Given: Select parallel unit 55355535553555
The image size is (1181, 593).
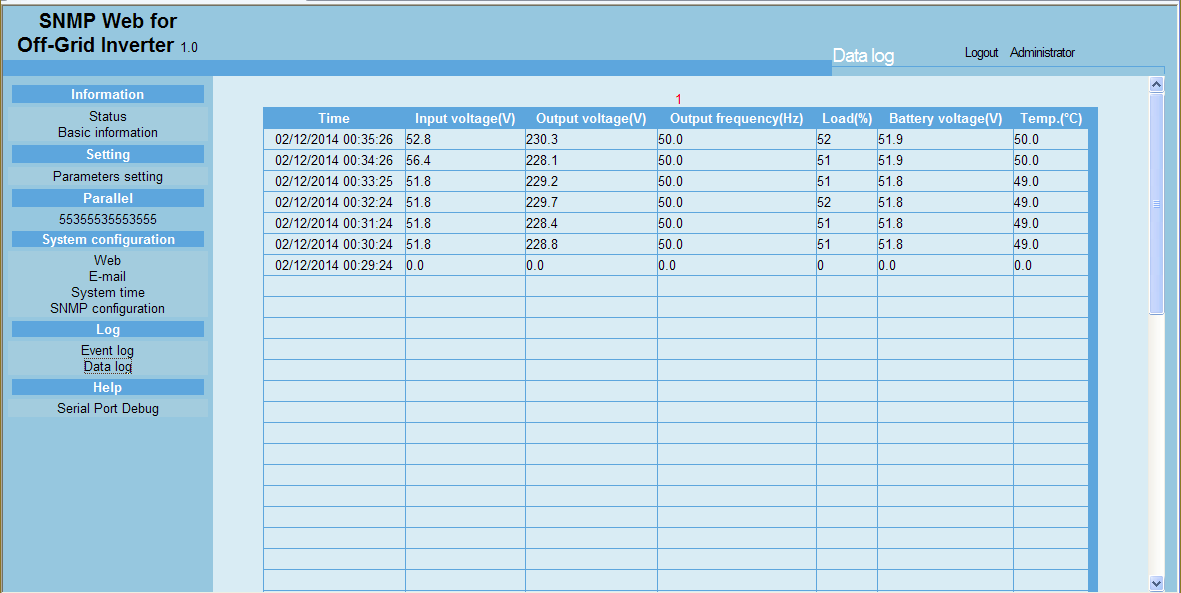Looking at the screenshot, I should pyautogui.click(x=108, y=219).
